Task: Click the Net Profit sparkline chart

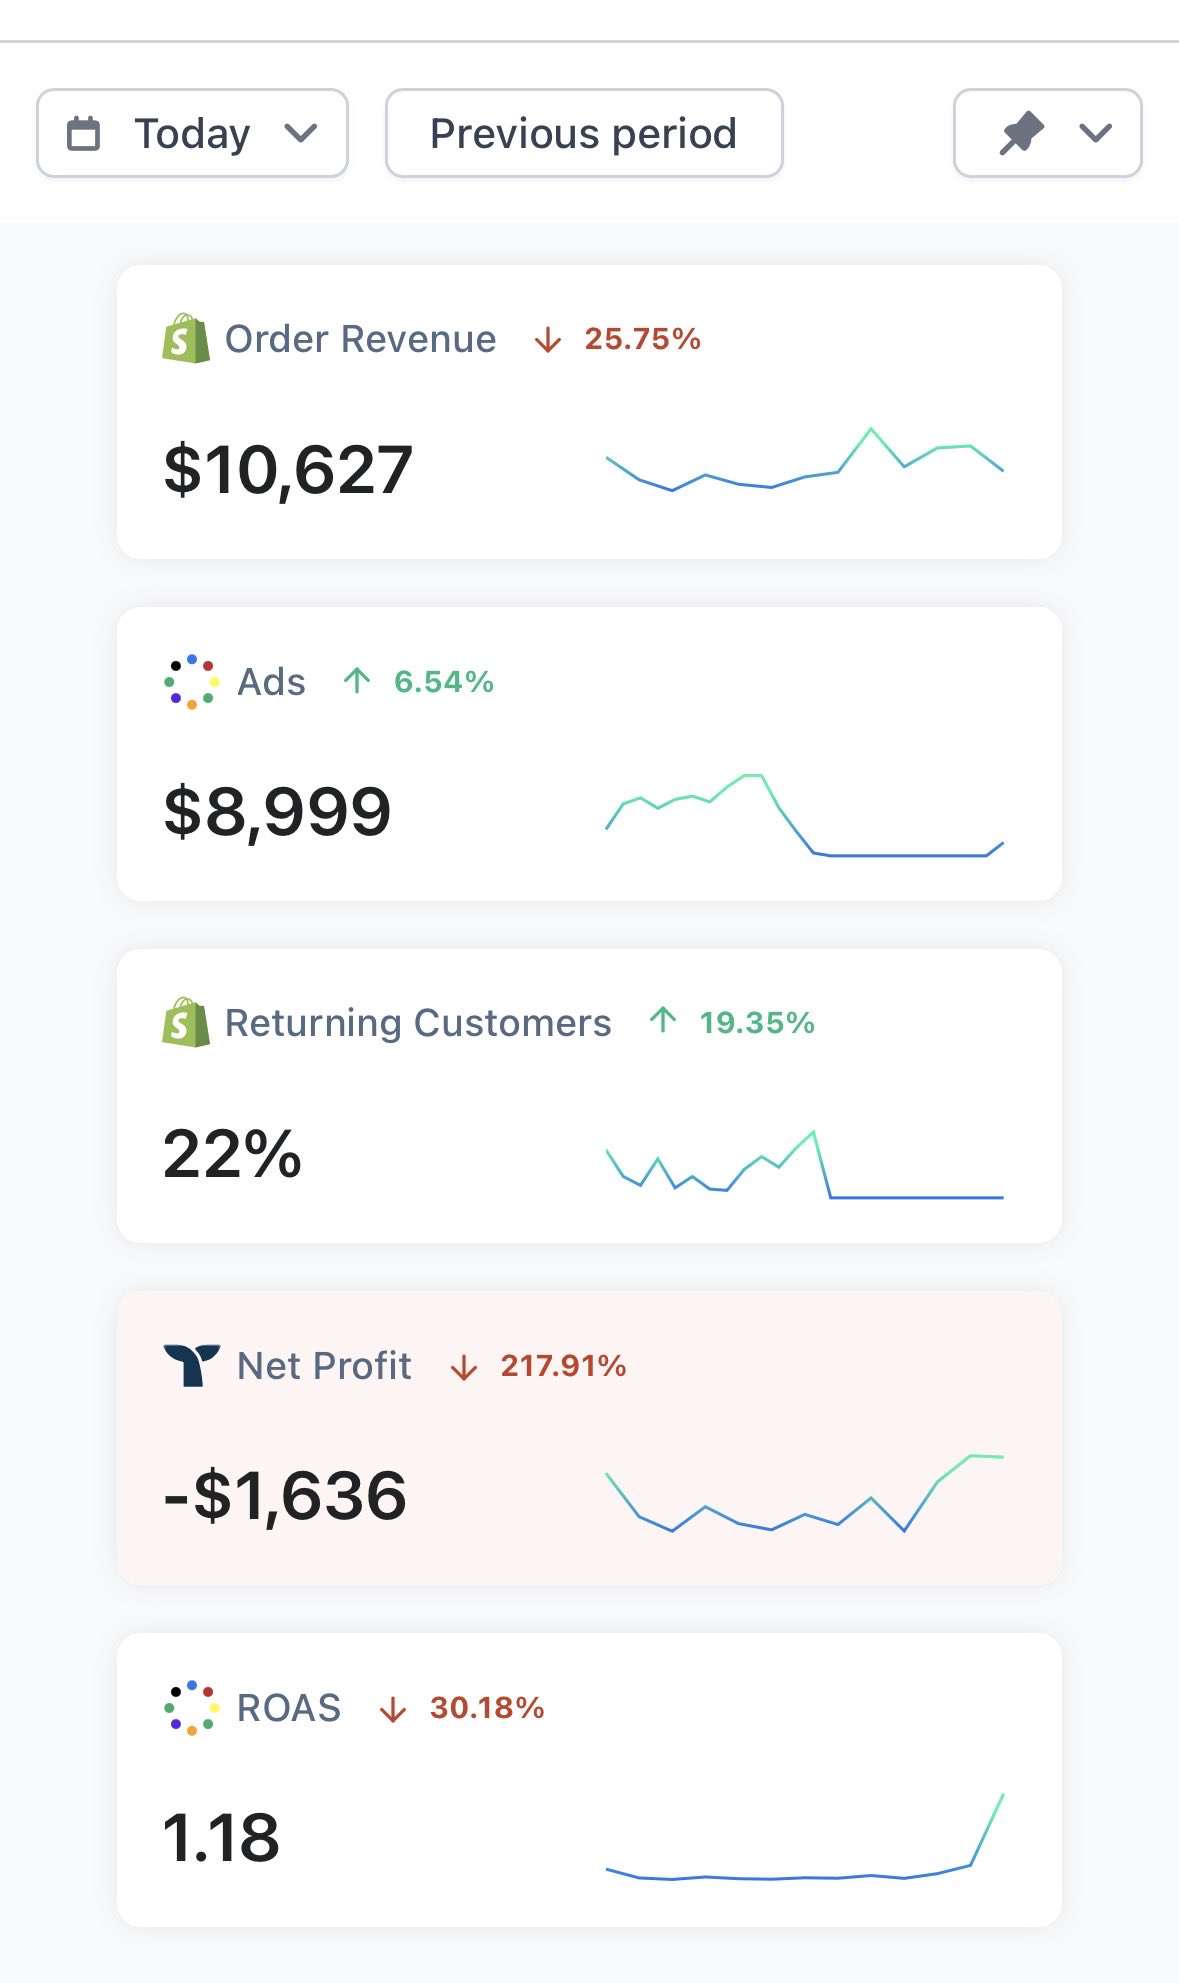Action: [x=804, y=1493]
